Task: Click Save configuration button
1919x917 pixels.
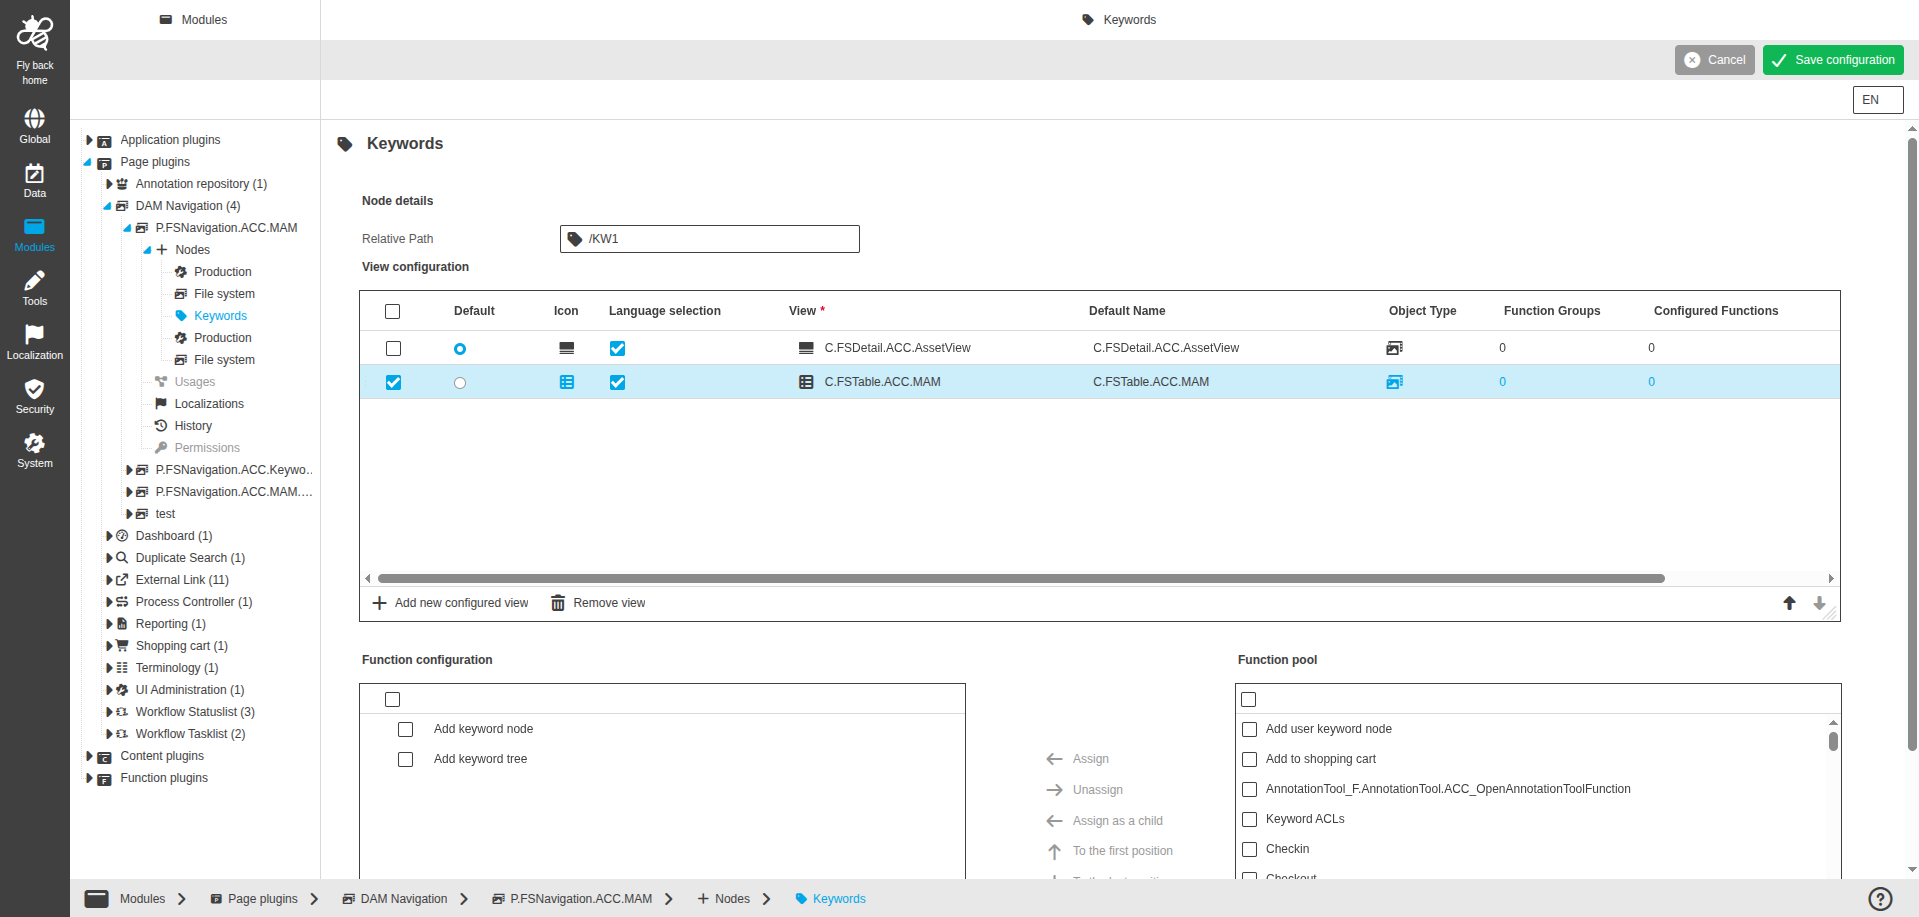Action: pyautogui.click(x=1832, y=59)
